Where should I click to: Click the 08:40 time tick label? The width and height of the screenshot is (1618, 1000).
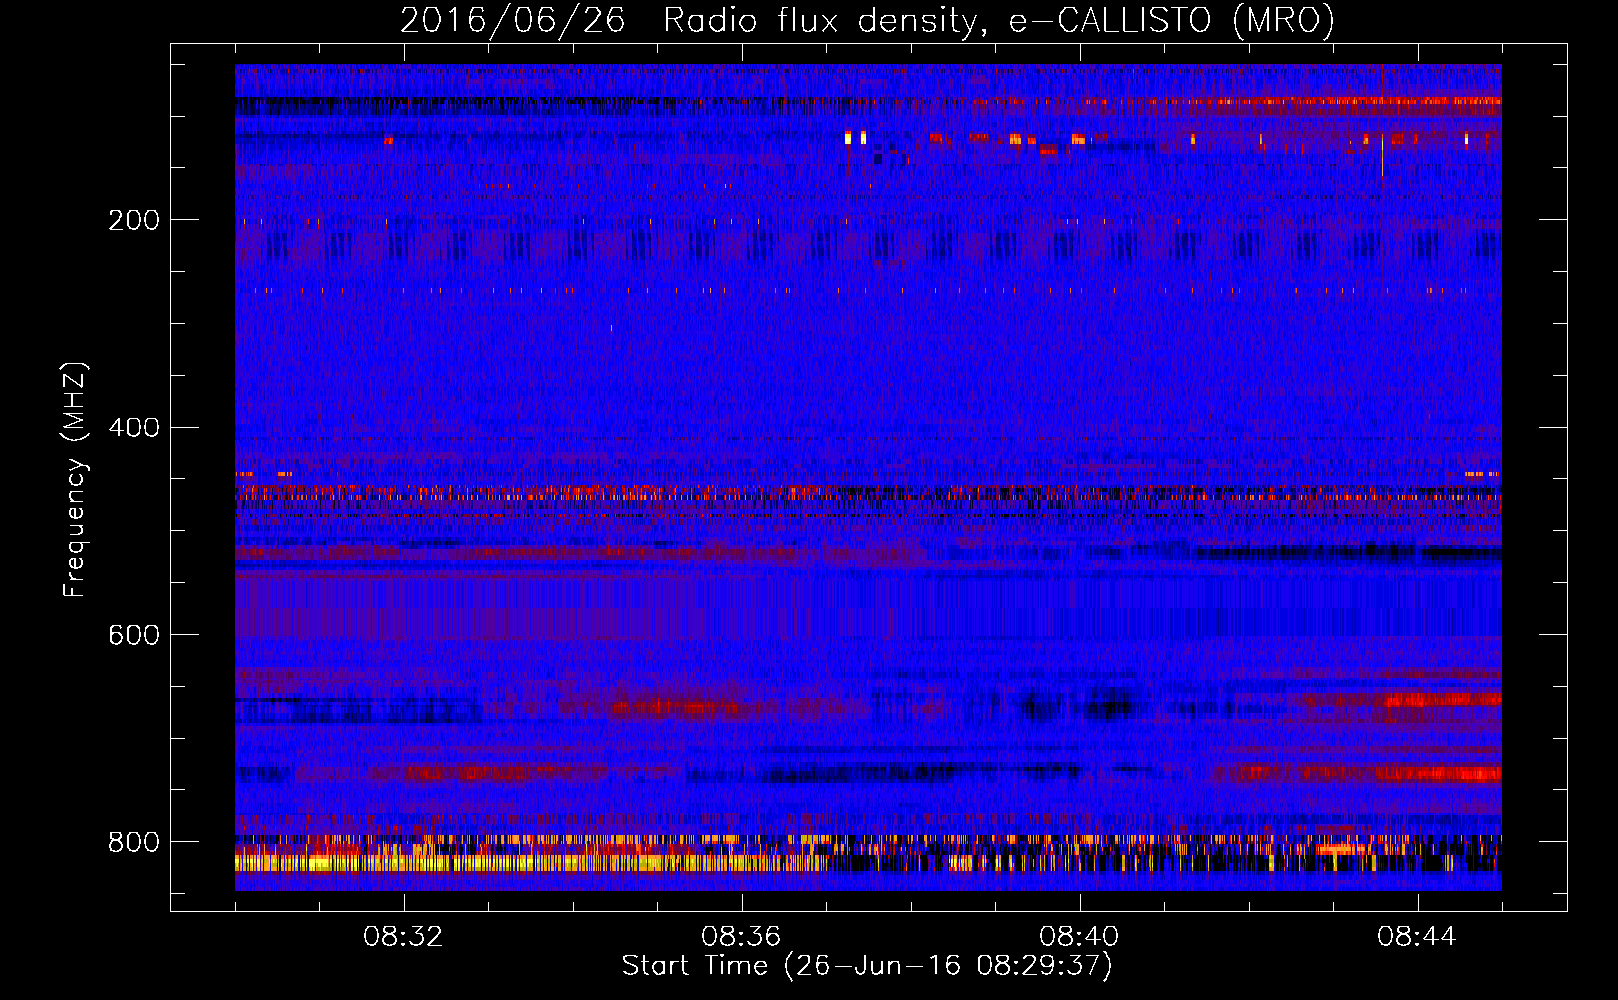pyautogui.click(x=1079, y=937)
